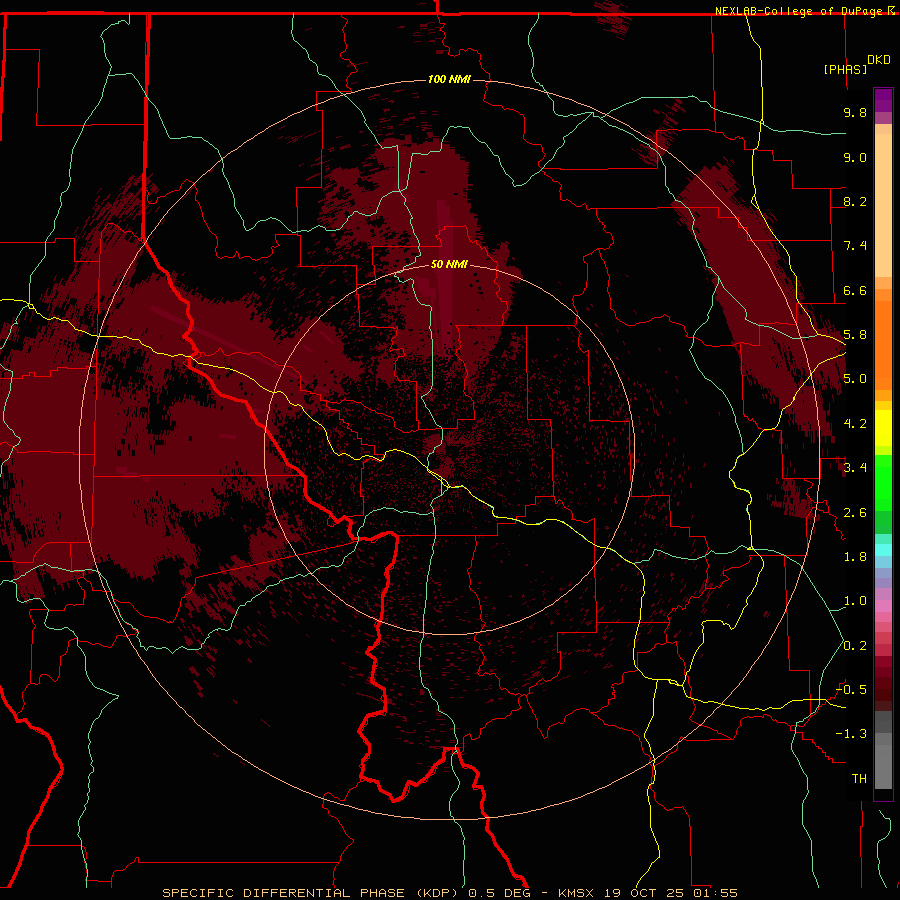
Task: Click the pink segment of the color bar
Action: point(883,606)
